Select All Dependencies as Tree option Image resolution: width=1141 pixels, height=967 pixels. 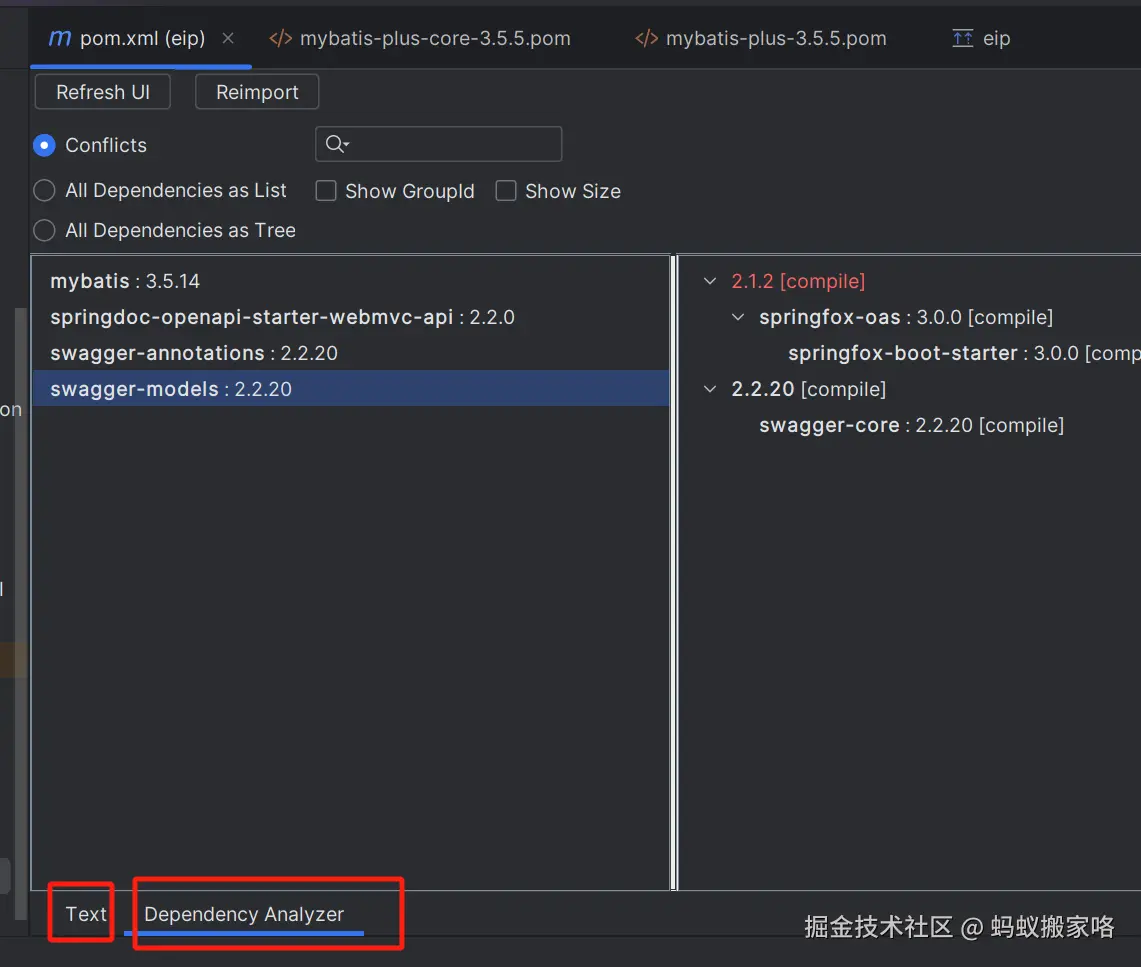44,231
